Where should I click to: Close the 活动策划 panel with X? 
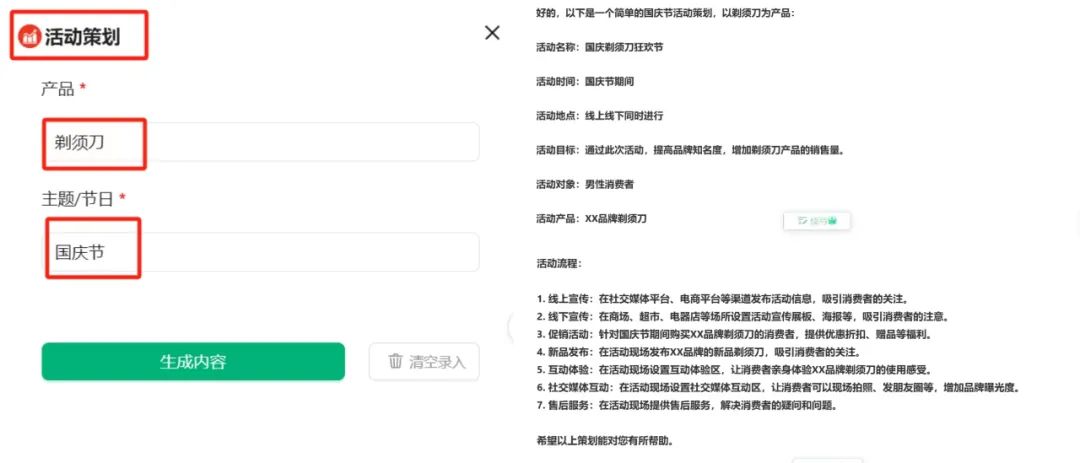click(492, 33)
